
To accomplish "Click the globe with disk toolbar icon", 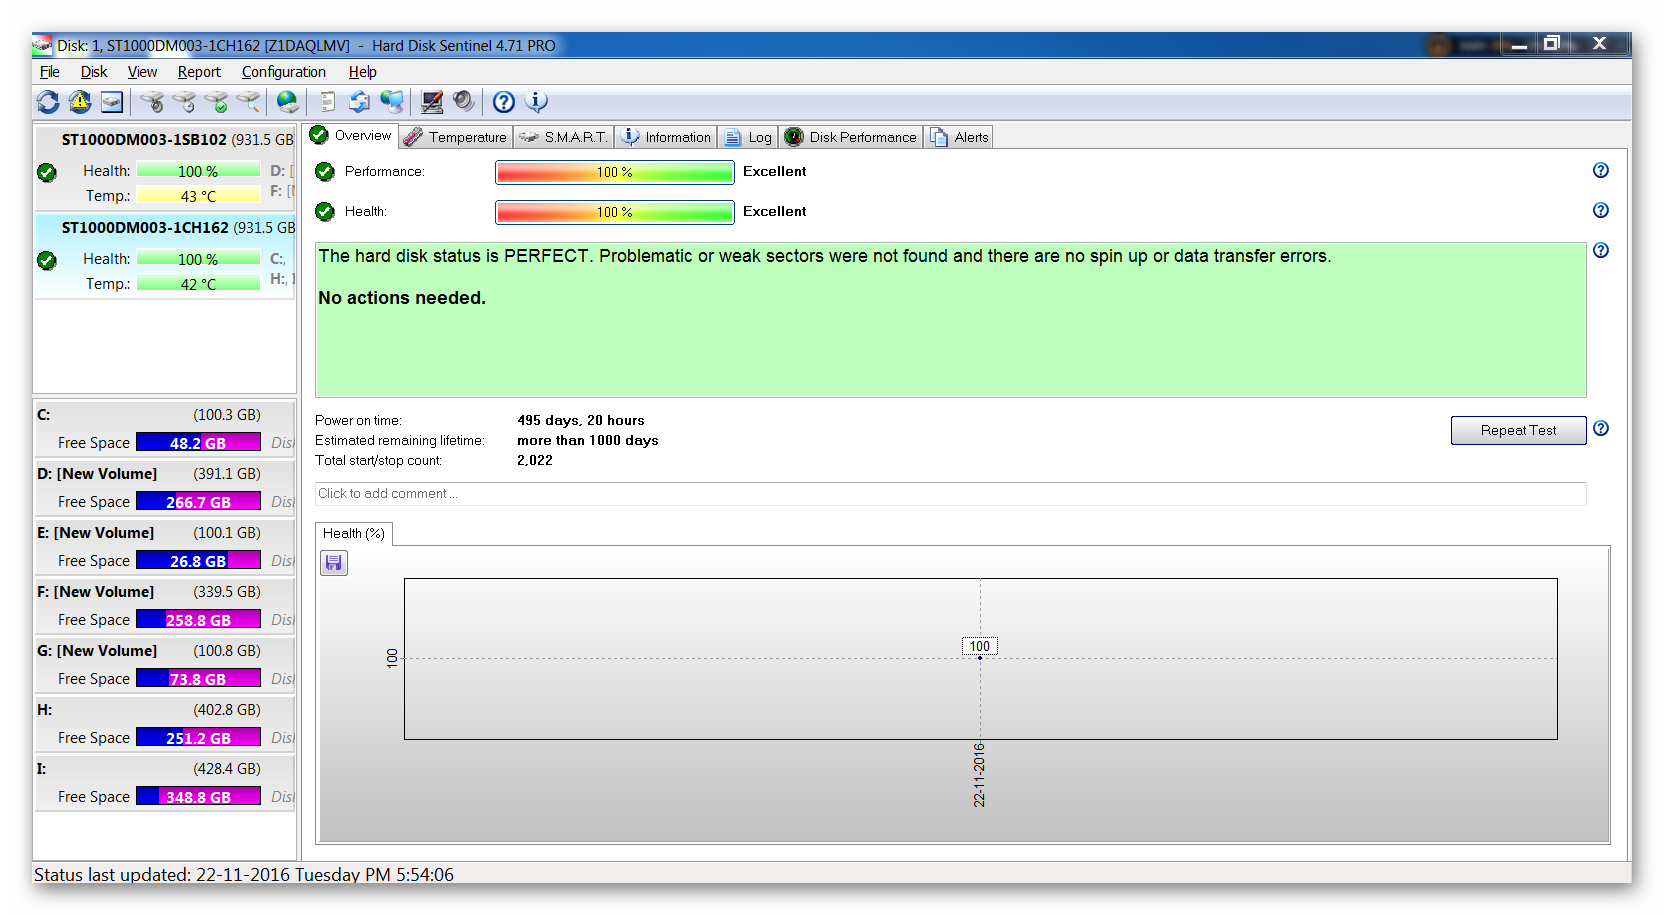I will (x=288, y=102).
